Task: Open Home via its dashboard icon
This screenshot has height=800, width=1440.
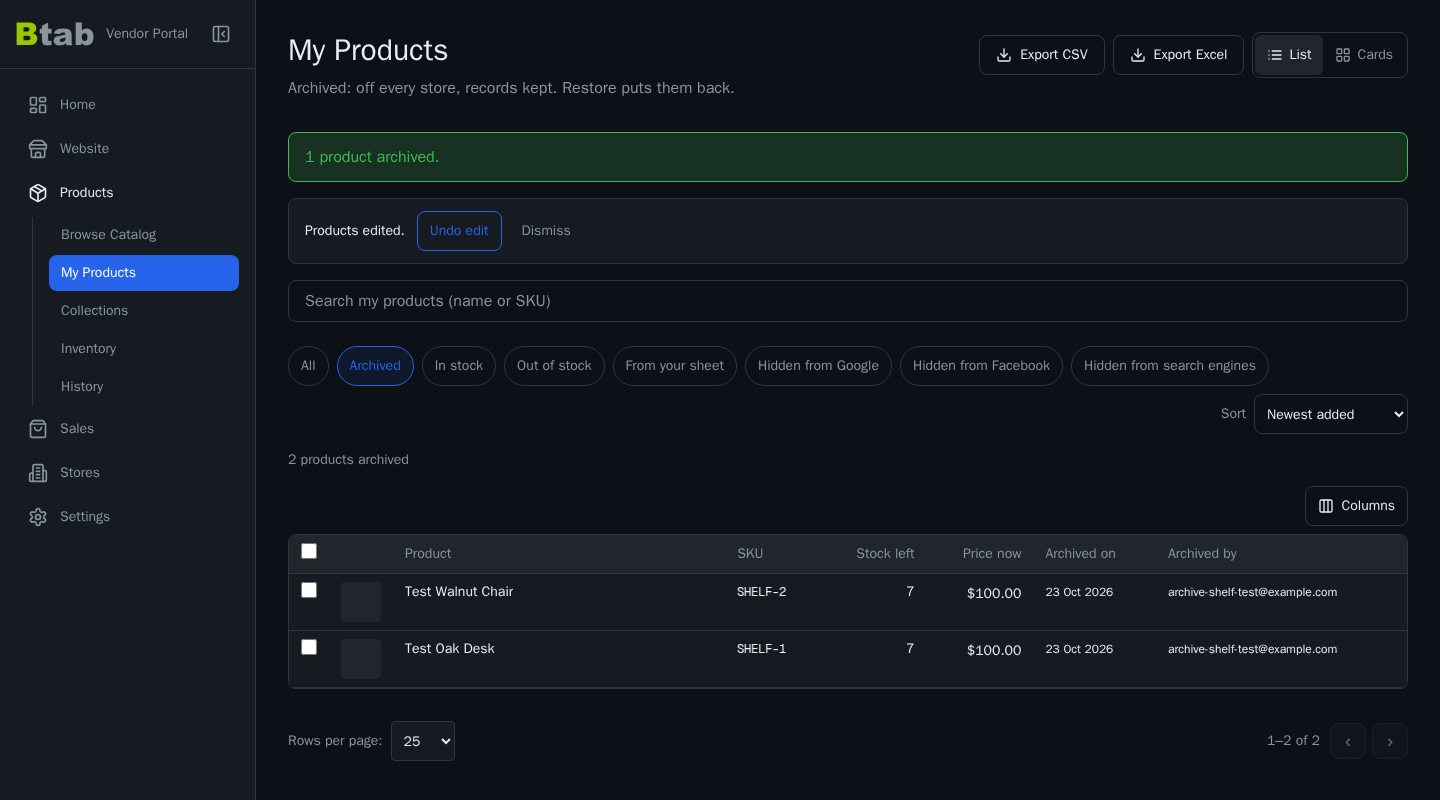Action: click(x=38, y=105)
